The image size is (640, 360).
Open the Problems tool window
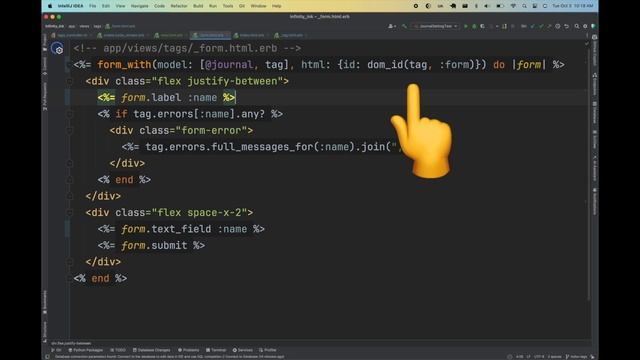click(189, 350)
